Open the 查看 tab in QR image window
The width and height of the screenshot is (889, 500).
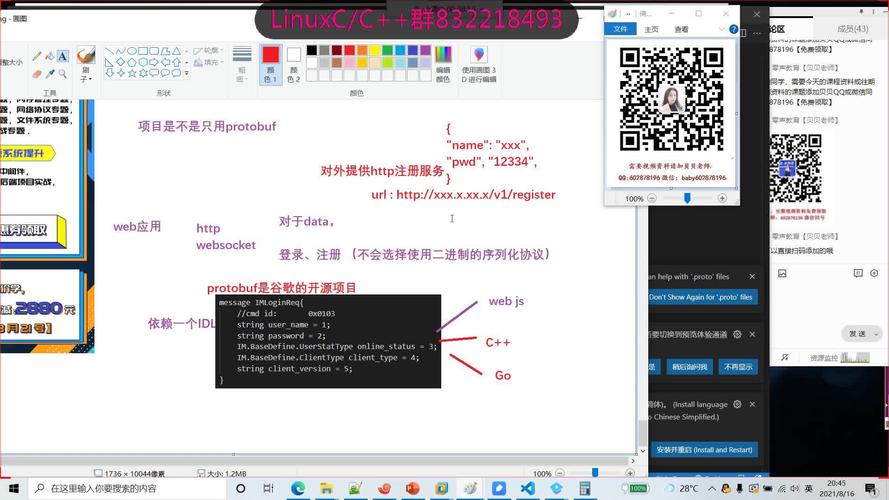tap(681, 29)
